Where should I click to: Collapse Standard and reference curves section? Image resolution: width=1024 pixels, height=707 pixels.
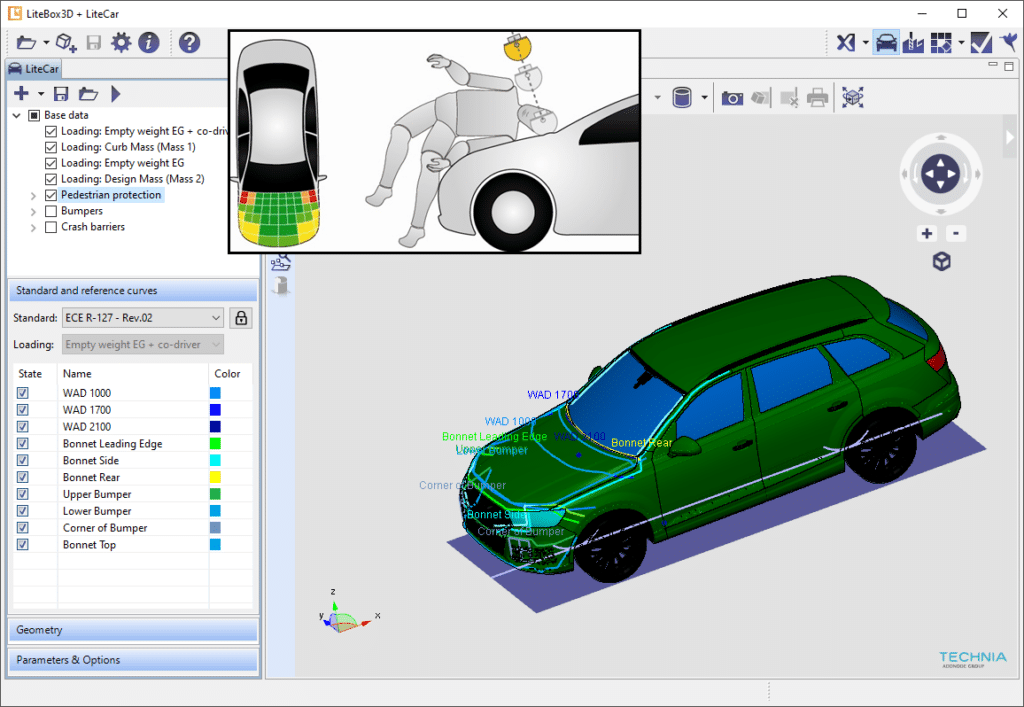point(133,291)
